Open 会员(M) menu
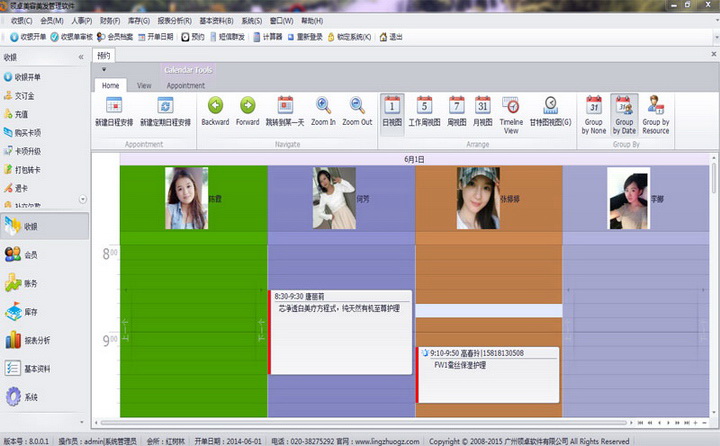Image resolution: width=720 pixels, height=446 pixels. pos(52,21)
